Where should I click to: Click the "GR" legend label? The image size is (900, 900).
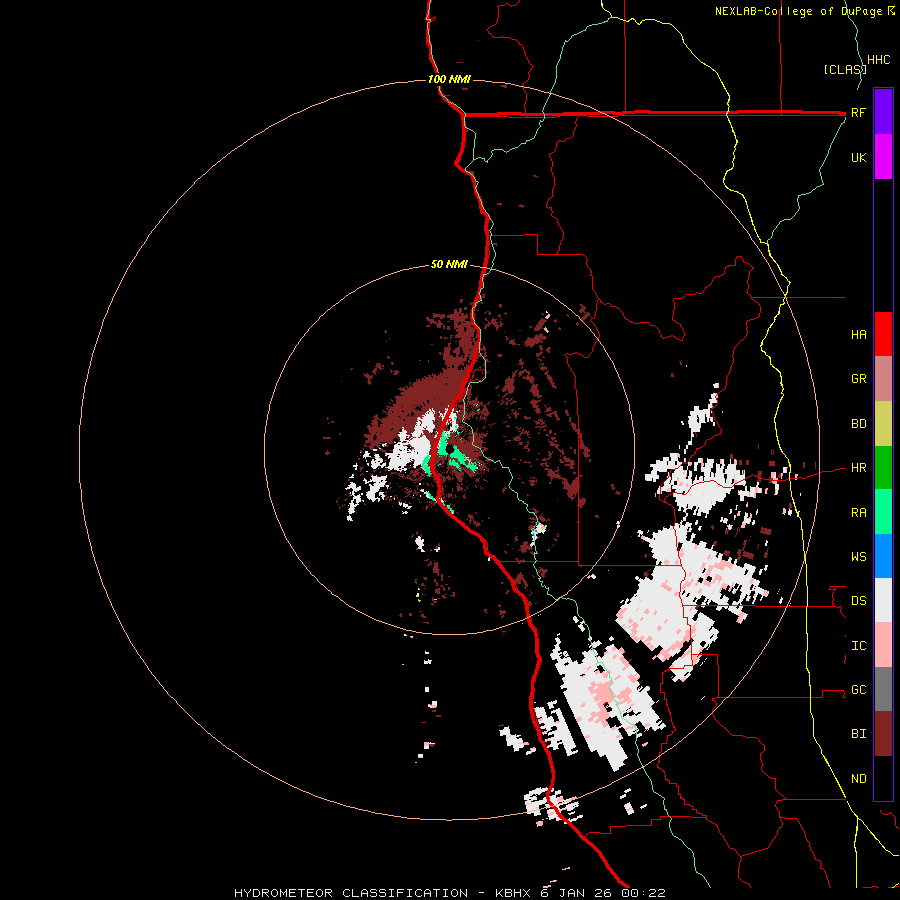point(858,379)
